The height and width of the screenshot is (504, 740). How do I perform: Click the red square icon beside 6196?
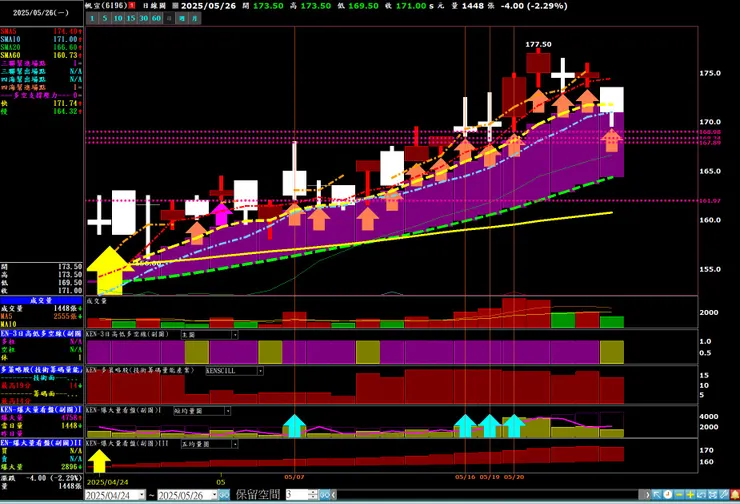(x=132, y=6)
